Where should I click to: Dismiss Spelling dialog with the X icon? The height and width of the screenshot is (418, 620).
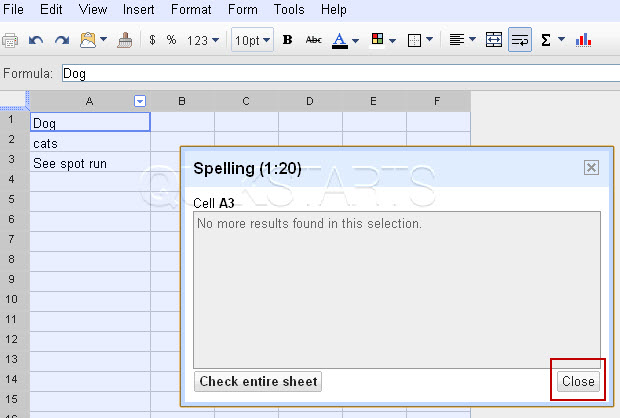click(x=591, y=168)
